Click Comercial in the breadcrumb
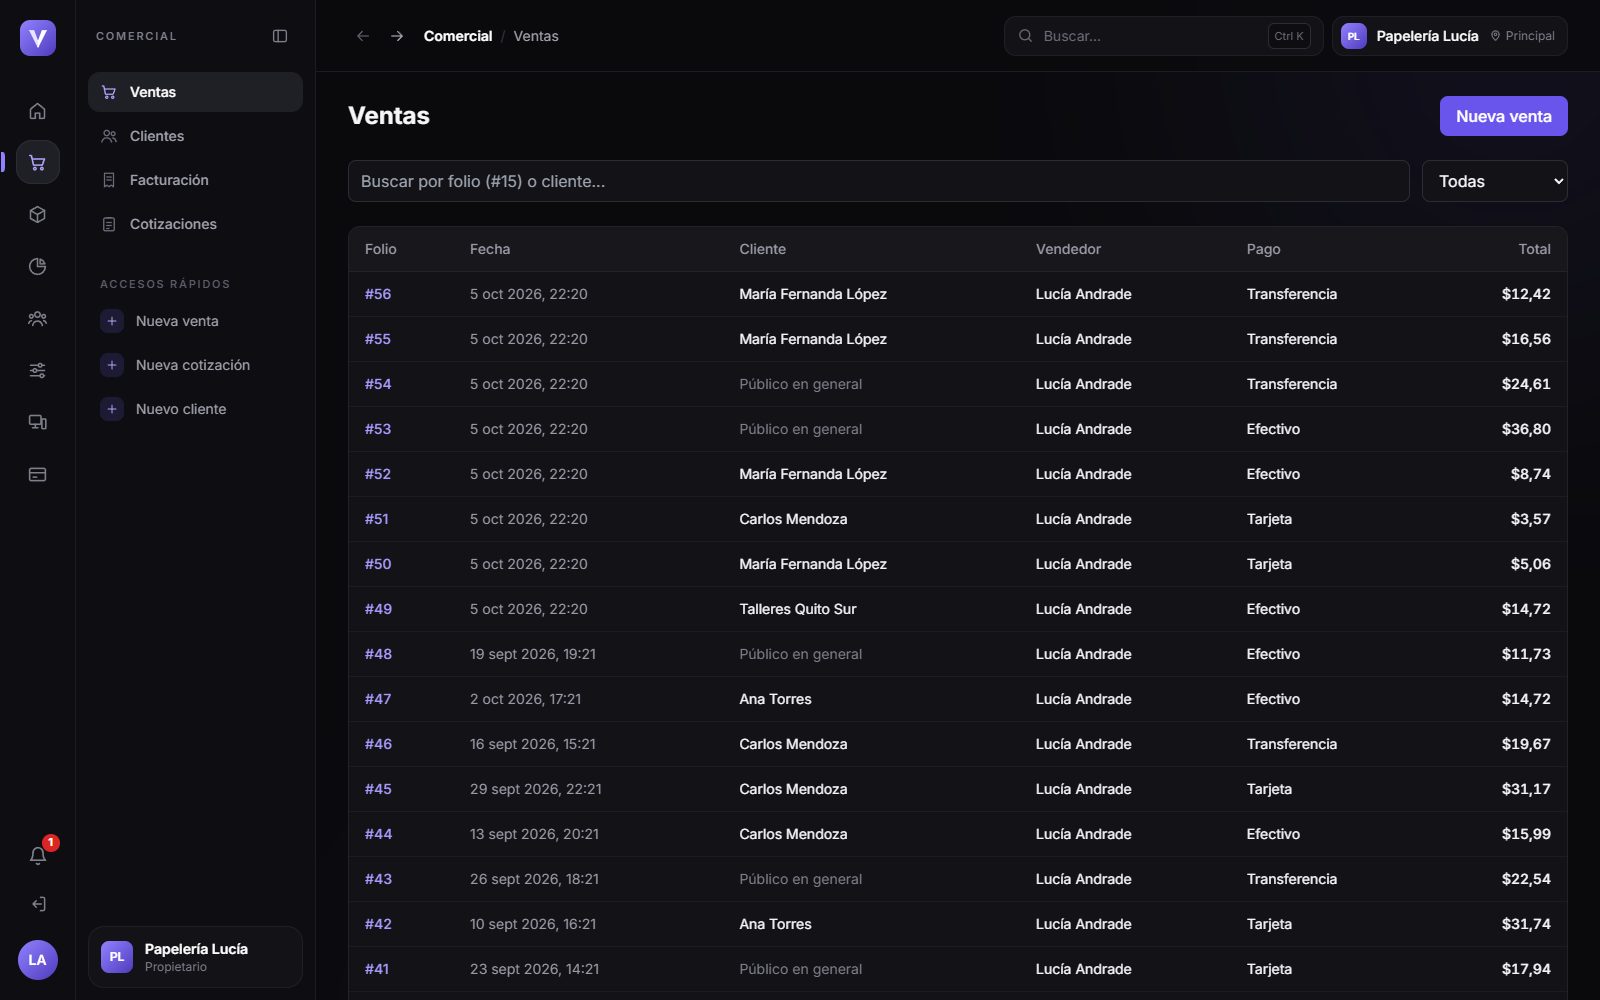1600x1000 pixels. [458, 36]
